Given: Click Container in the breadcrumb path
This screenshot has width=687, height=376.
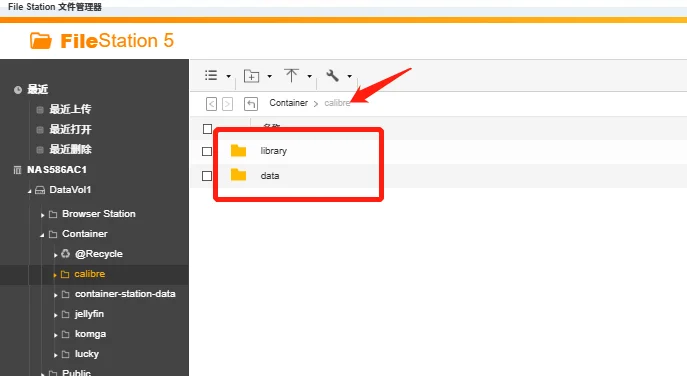Looking at the screenshot, I should pos(288,103).
